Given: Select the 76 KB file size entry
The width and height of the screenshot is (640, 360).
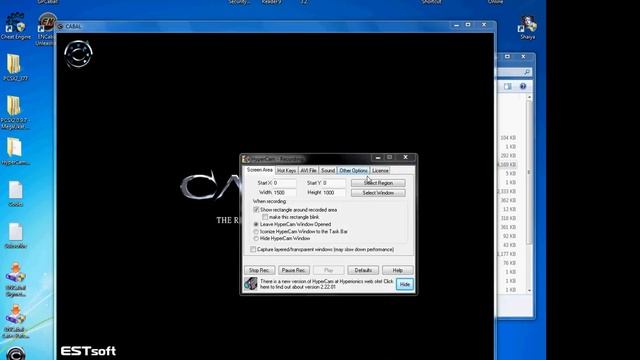Looking at the screenshot, I should coord(509,263).
